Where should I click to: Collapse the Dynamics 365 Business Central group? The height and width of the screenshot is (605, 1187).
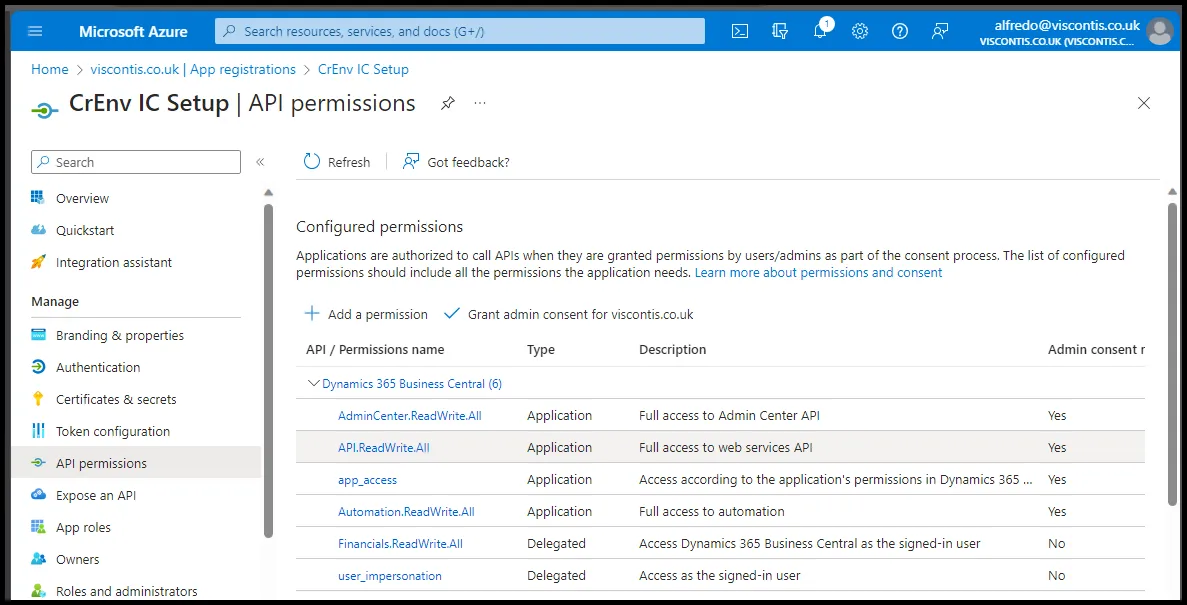point(313,383)
